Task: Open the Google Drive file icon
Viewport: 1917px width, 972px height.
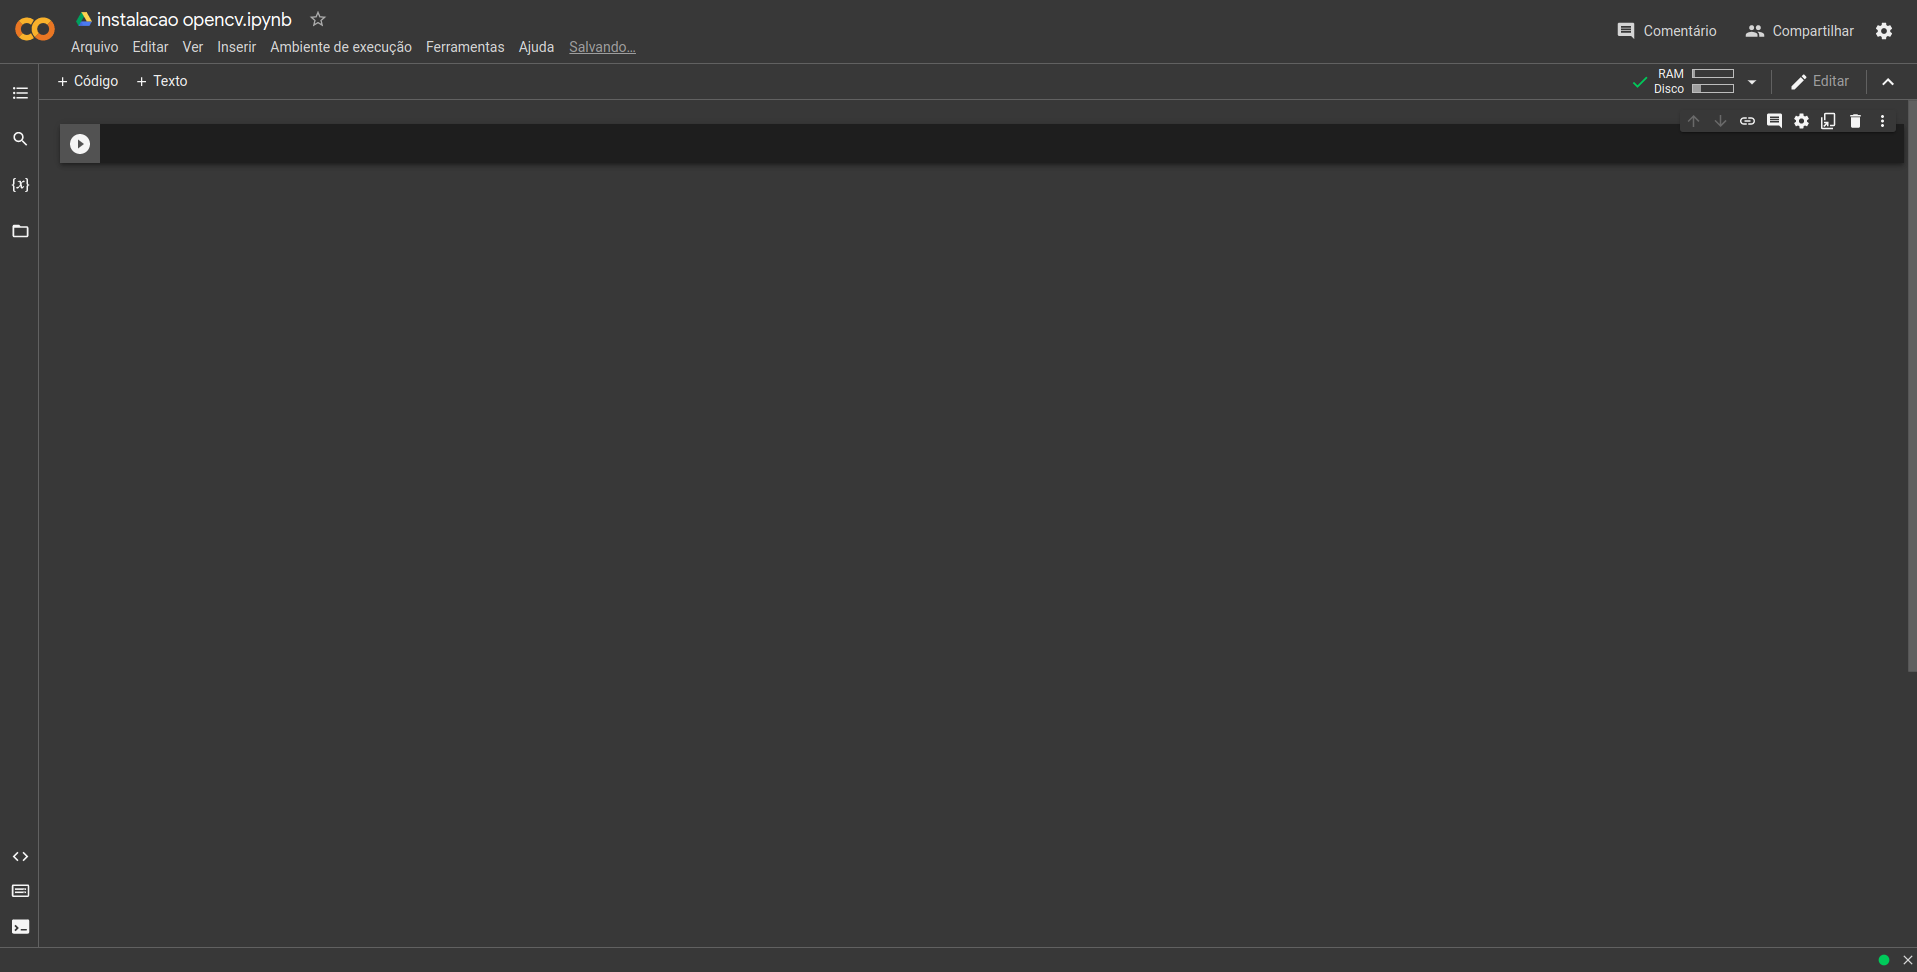Action: tap(84, 19)
